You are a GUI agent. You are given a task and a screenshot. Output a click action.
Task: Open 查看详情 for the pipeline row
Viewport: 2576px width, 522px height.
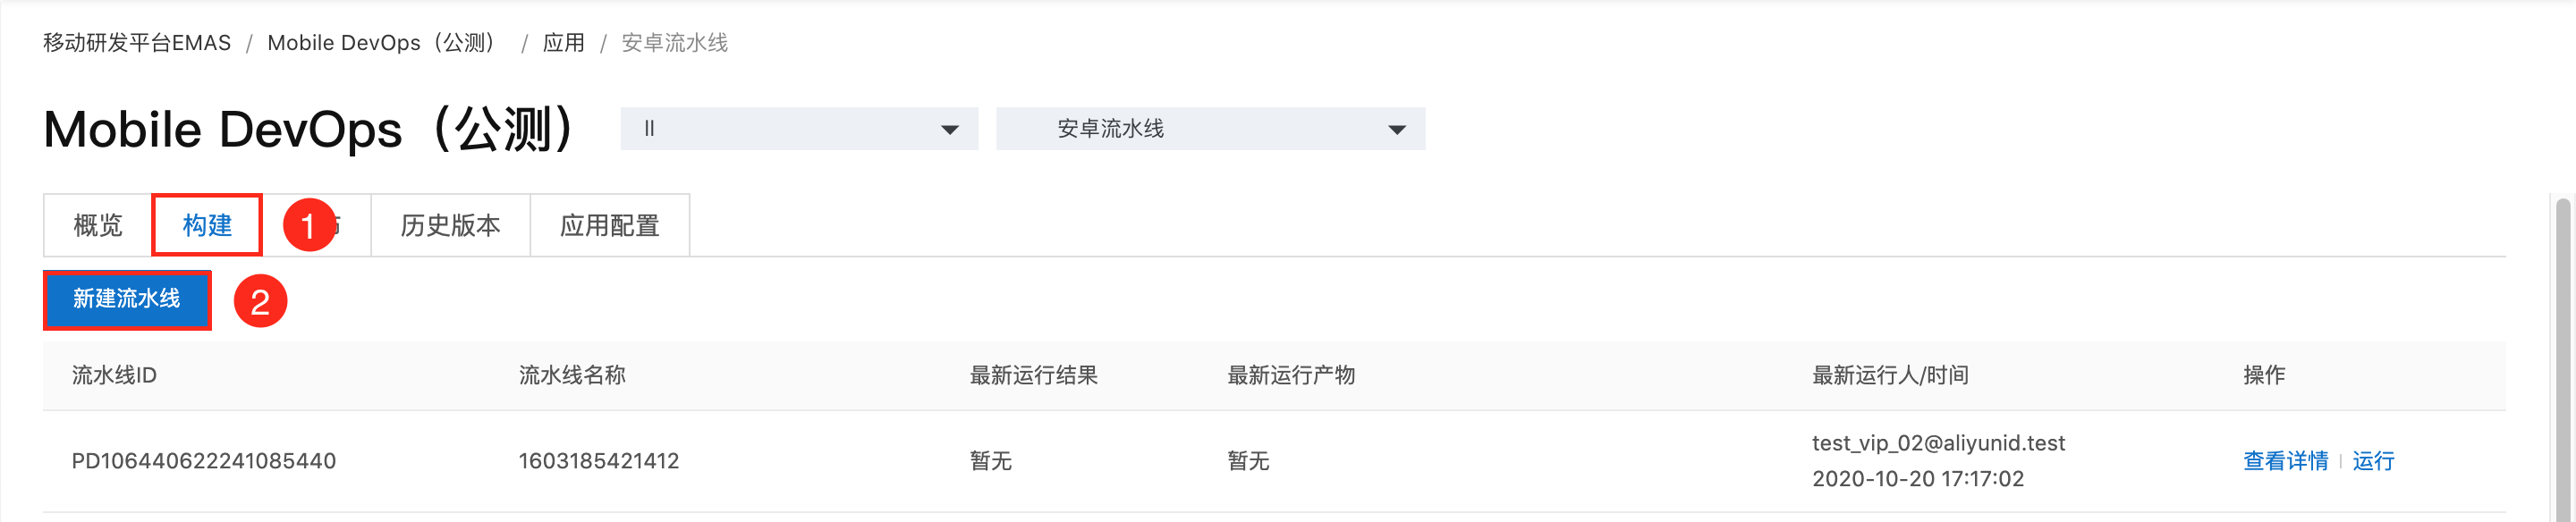pos(2285,461)
